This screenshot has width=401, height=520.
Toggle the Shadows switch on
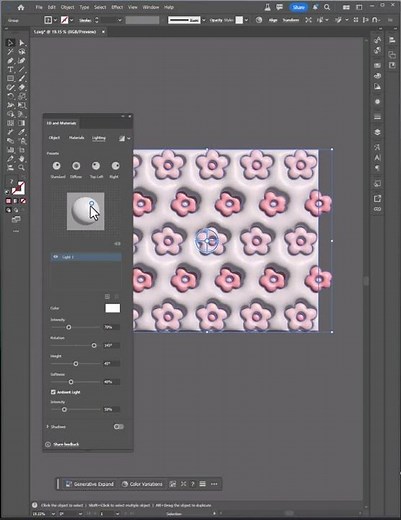point(118,427)
